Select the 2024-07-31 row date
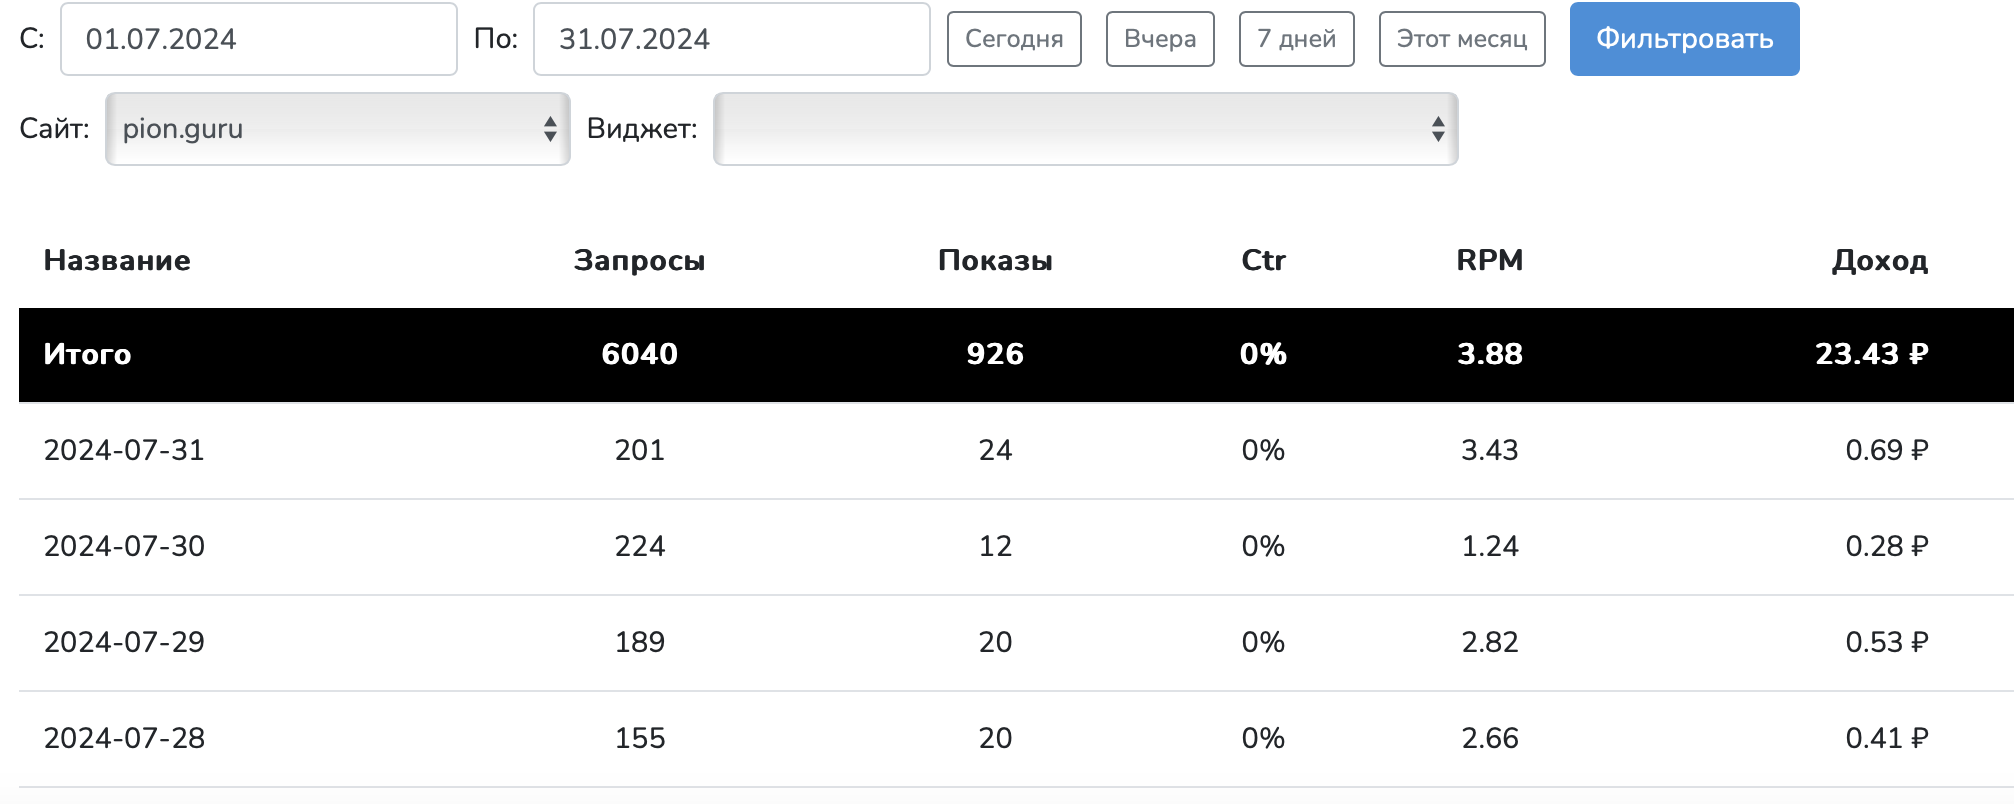This screenshot has height=804, width=2014. pos(124,450)
